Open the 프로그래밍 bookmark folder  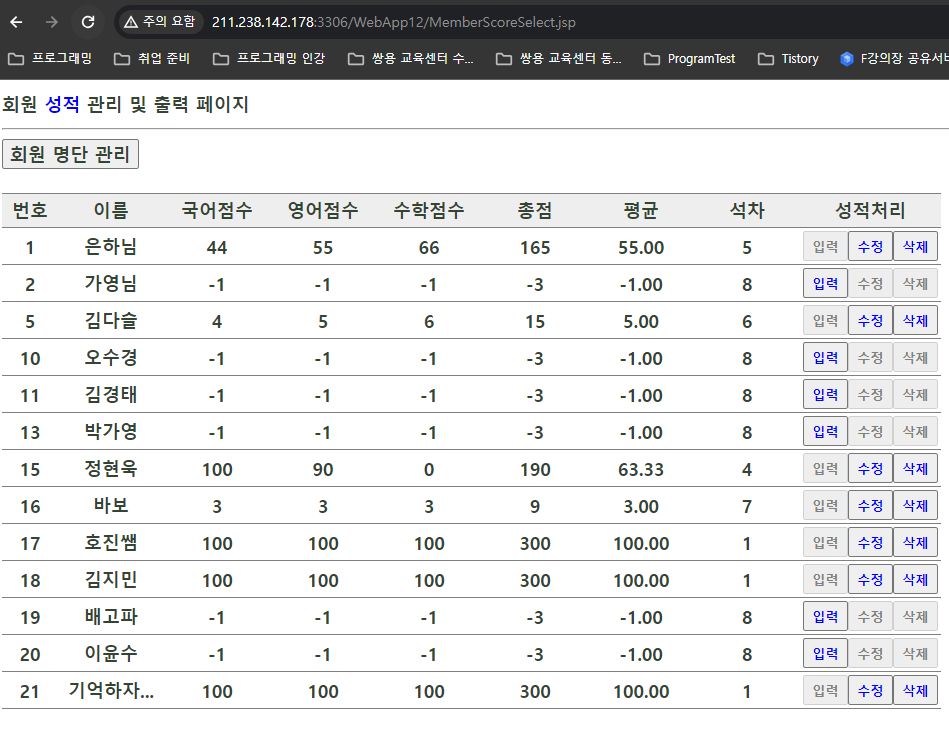50,59
